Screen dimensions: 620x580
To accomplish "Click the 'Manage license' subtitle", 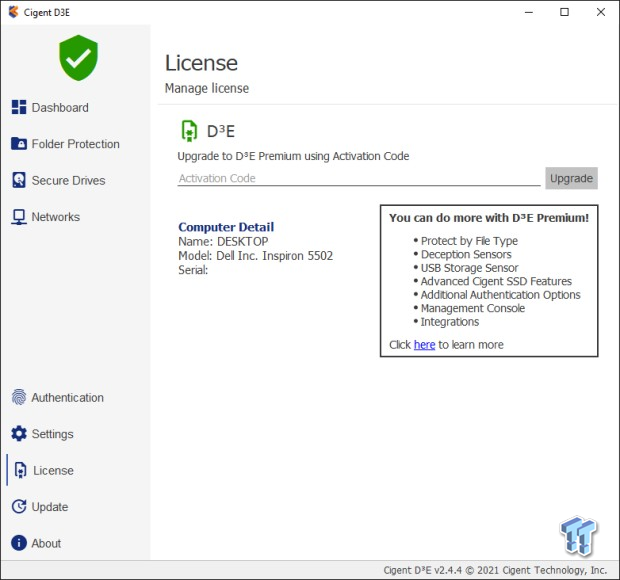I will (207, 88).
